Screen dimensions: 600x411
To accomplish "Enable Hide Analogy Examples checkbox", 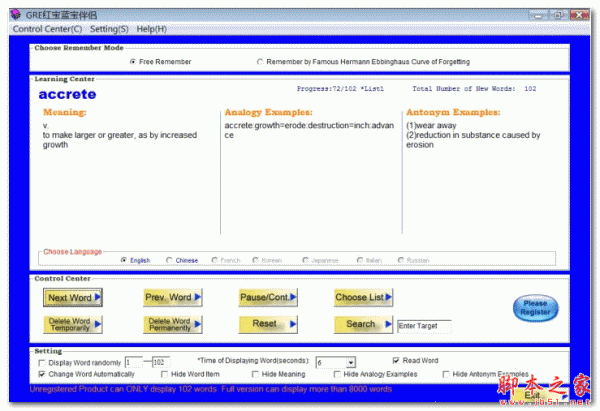I will (x=337, y=374).
